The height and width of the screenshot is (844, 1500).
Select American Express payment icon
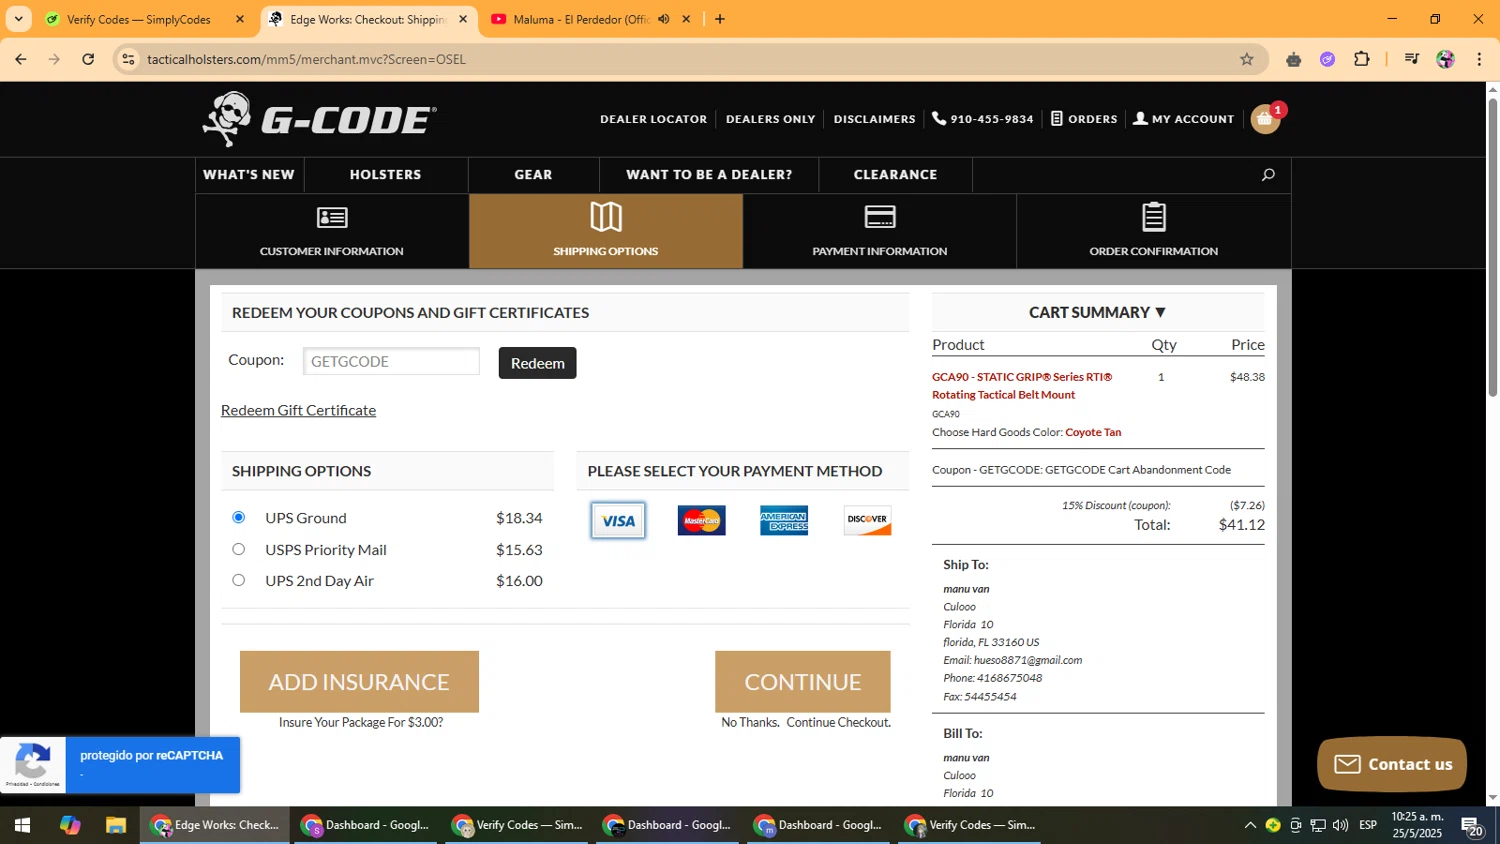[784, 521]
